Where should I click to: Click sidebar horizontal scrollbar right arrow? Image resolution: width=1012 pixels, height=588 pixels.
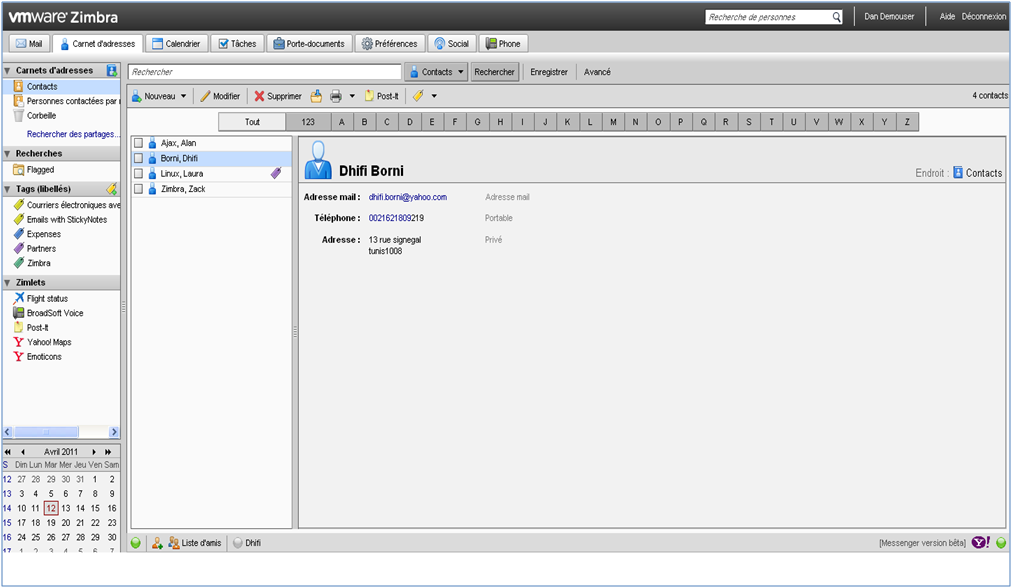114,432
